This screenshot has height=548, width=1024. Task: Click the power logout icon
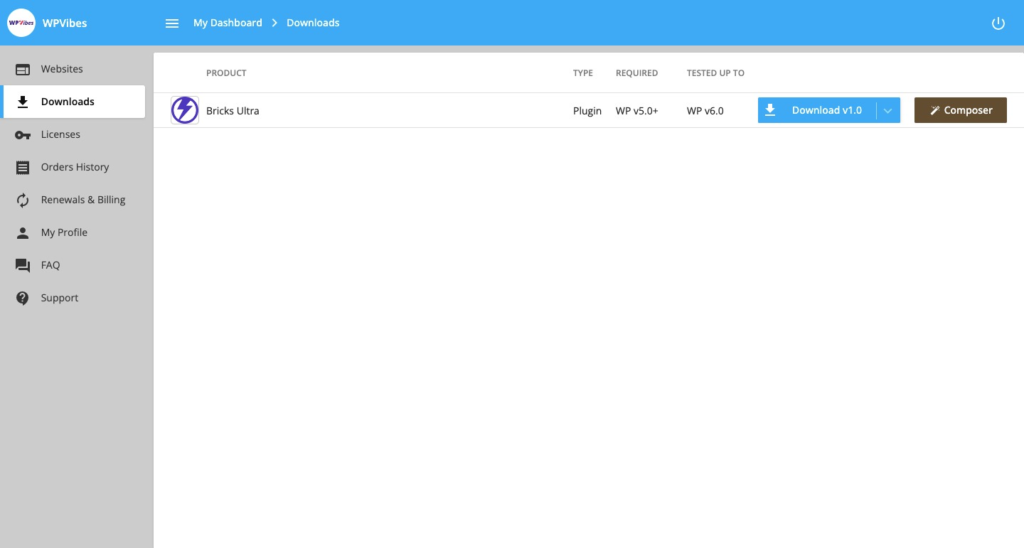point(998,24)
